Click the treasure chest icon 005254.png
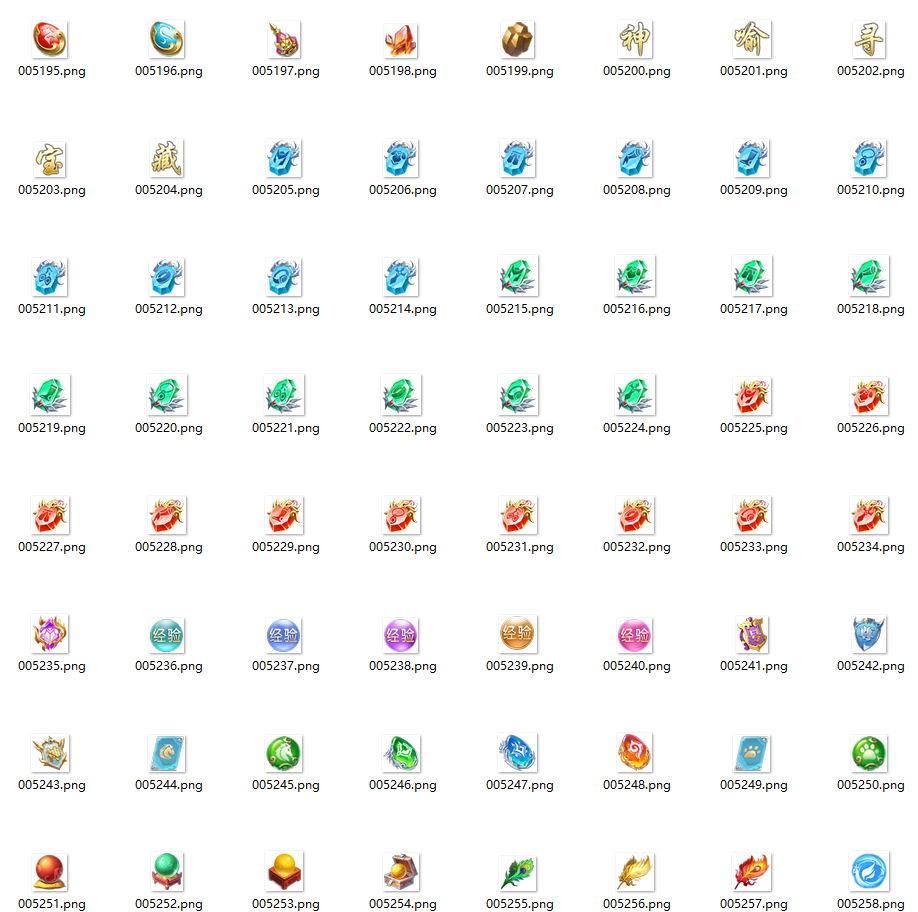 pos(401,871)
